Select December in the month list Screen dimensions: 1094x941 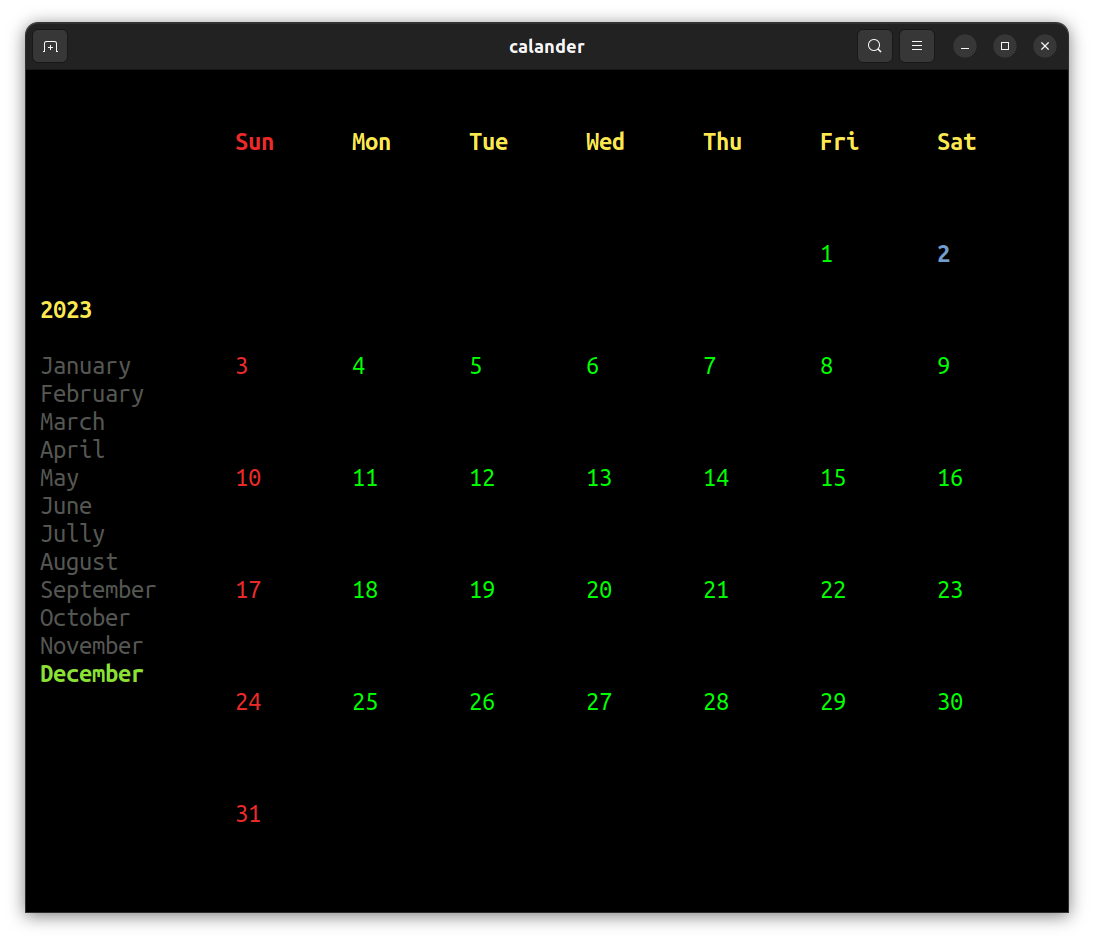(x=91, y=674)
